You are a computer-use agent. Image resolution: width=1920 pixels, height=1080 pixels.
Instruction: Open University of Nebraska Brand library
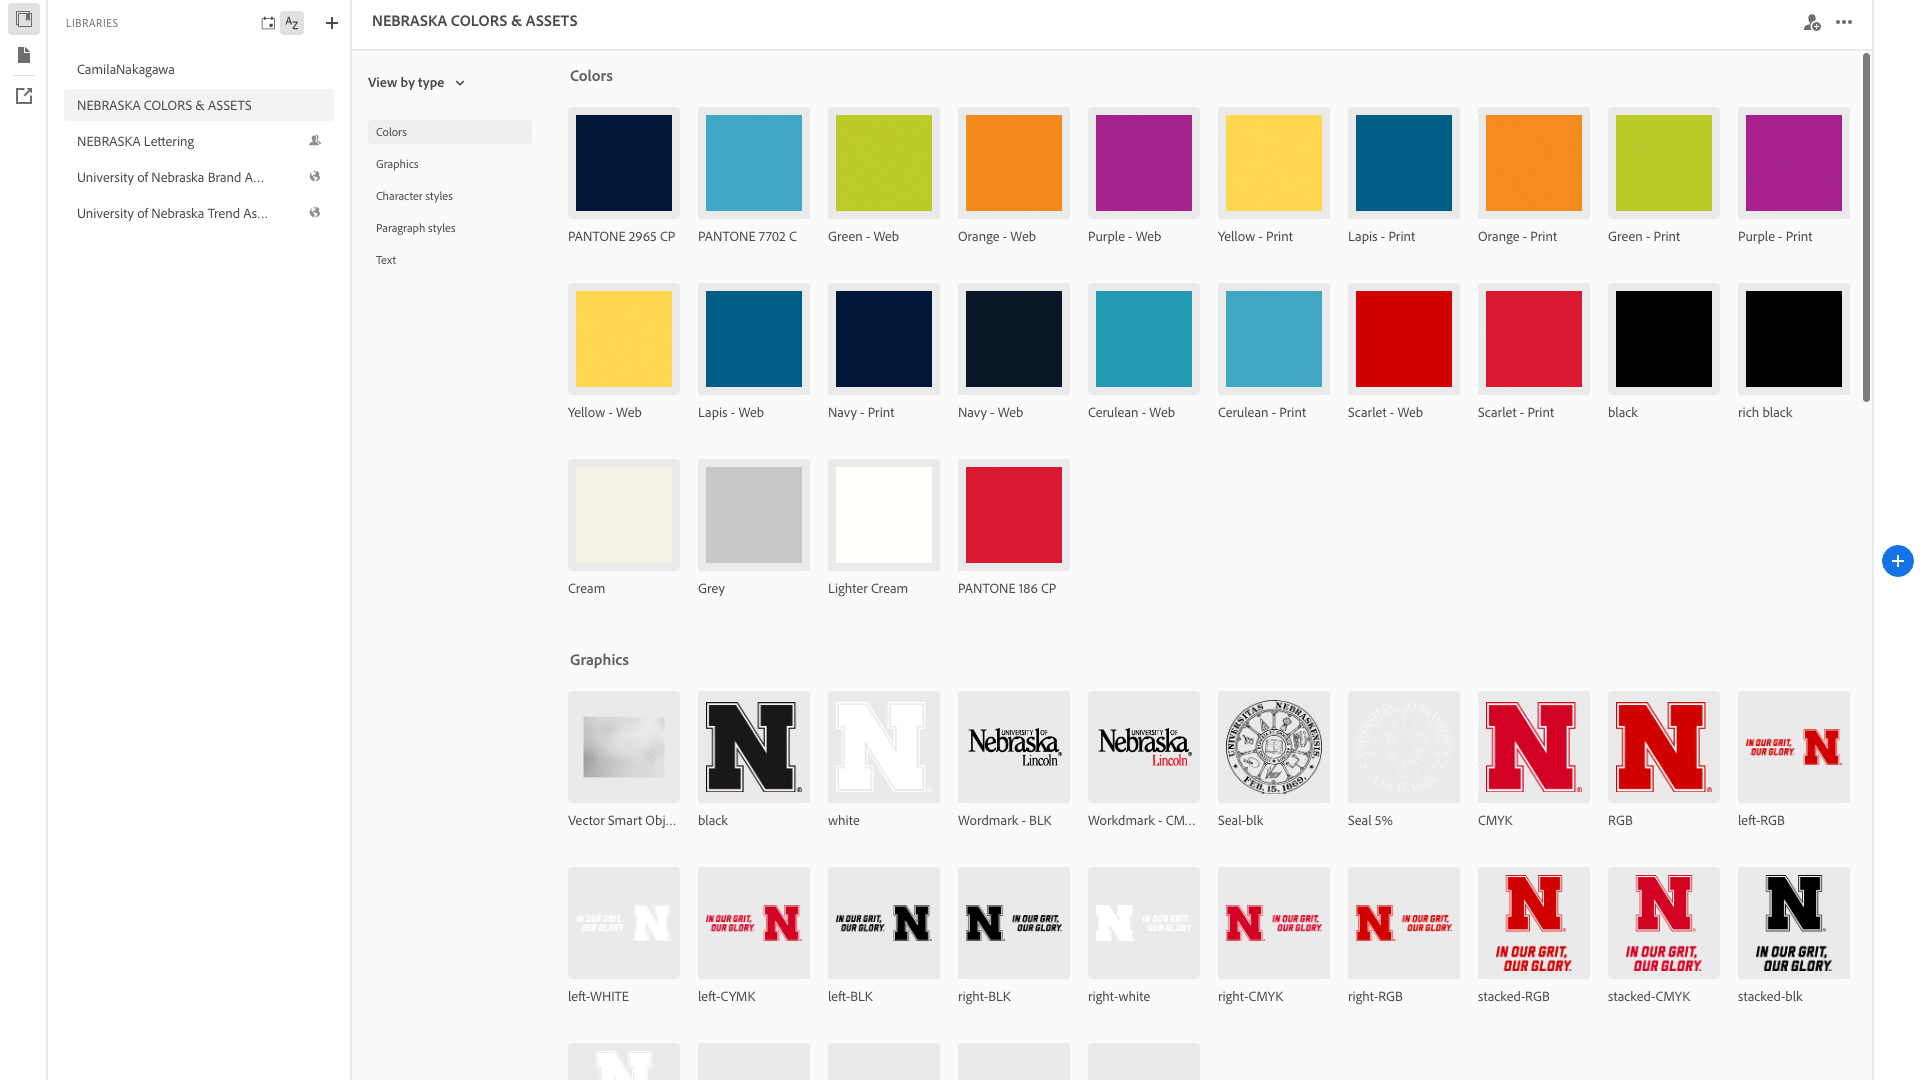click(x=170, y=177)
